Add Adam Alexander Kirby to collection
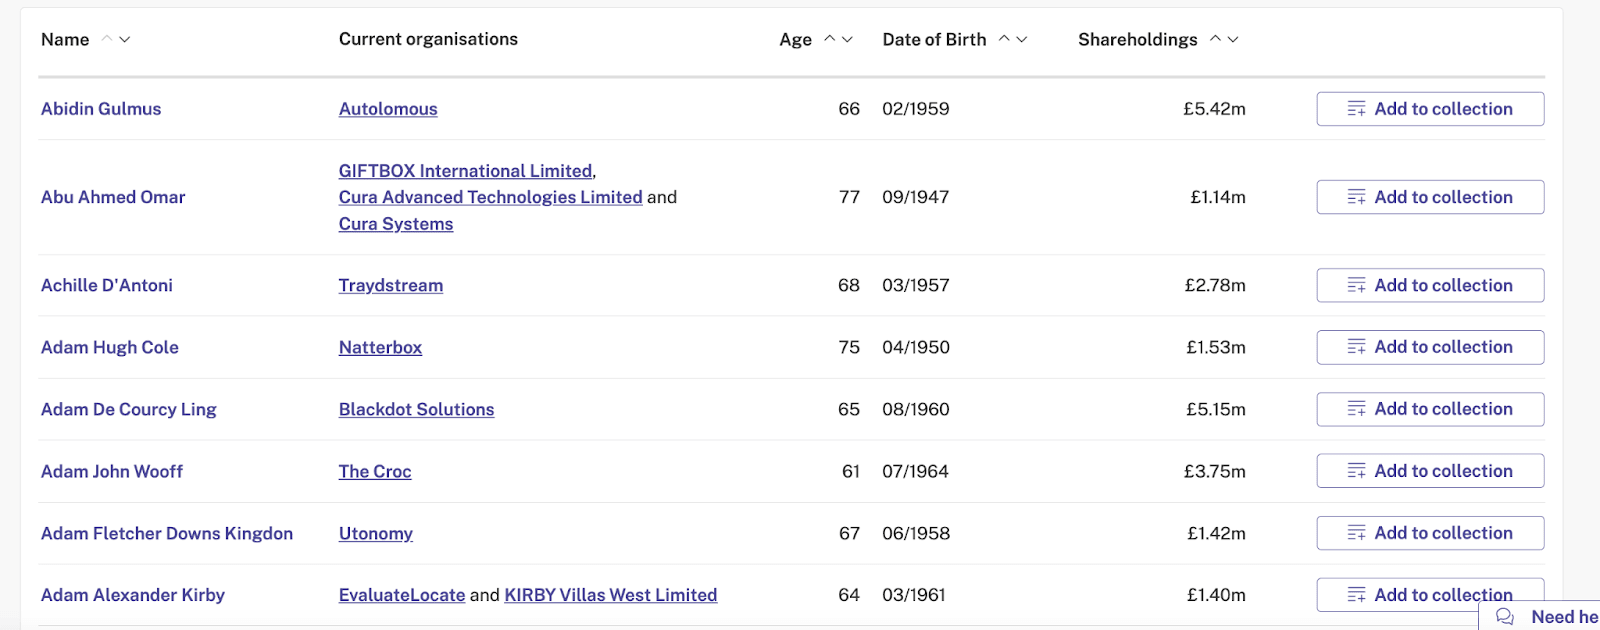 [x=1430, y=595]
